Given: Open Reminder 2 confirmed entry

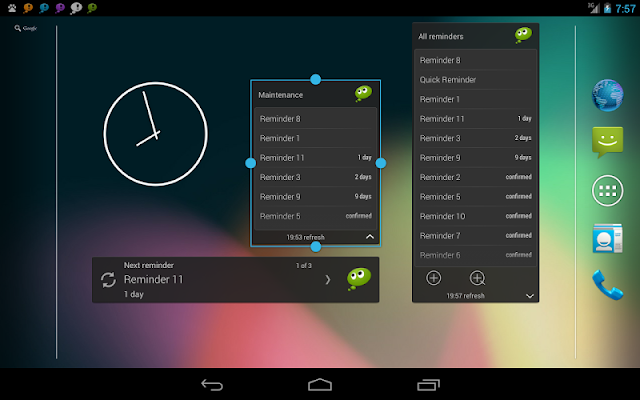Looking at the screenshot, I should coord(475,177).
